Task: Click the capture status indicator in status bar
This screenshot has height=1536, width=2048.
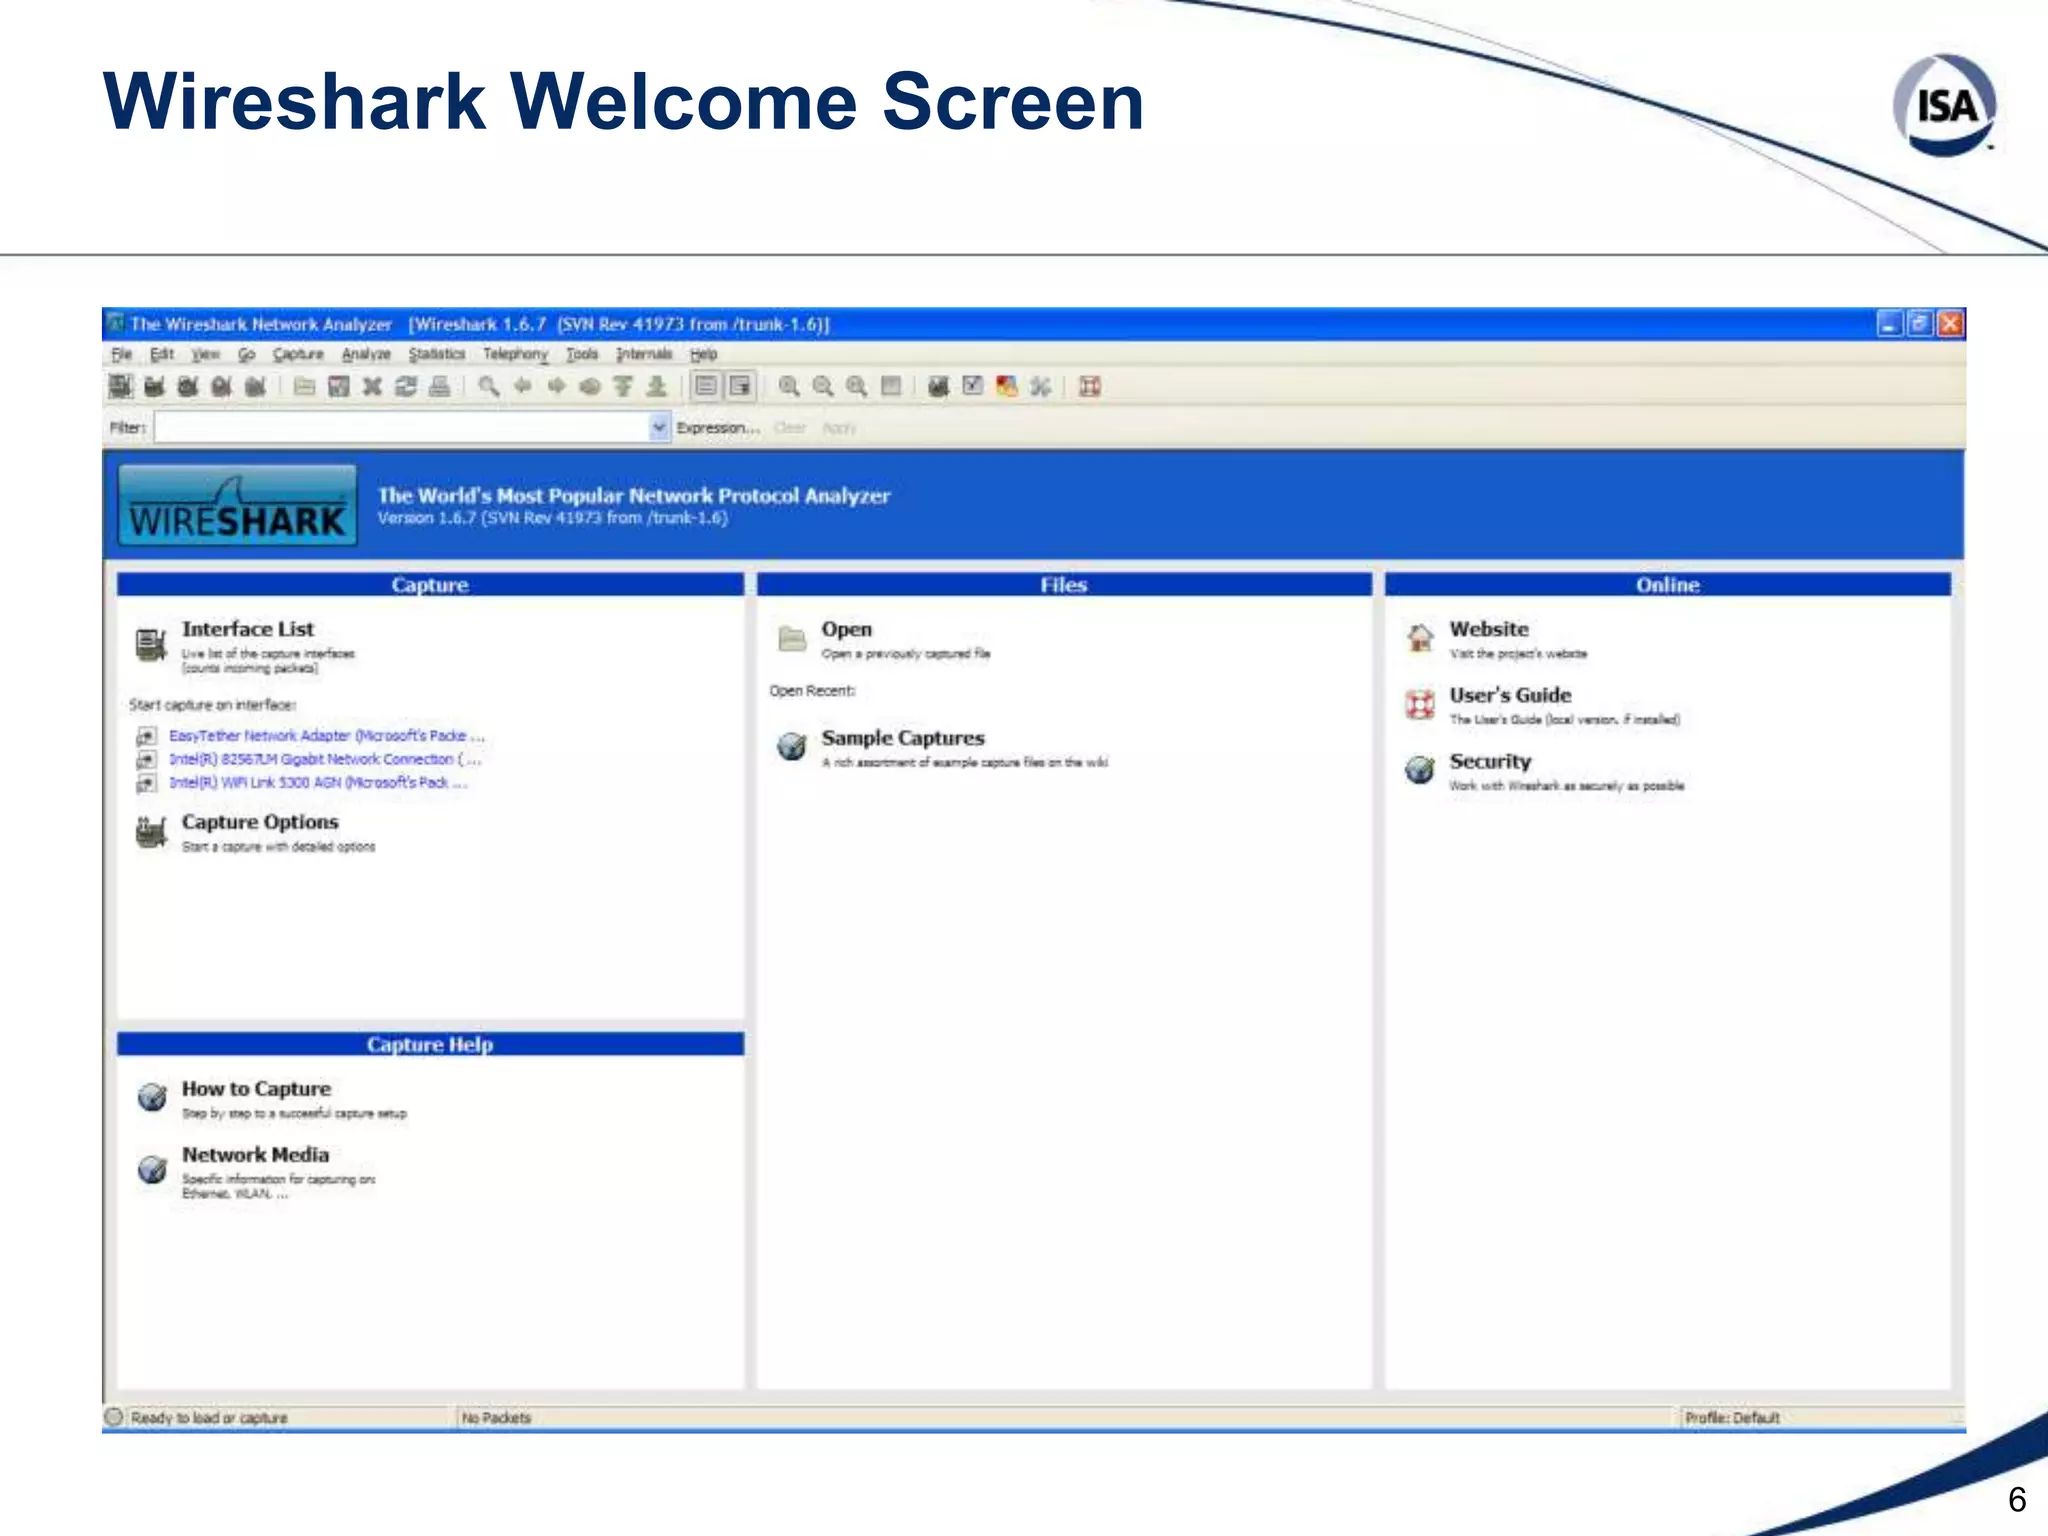Action: [x=114, y=1417]
